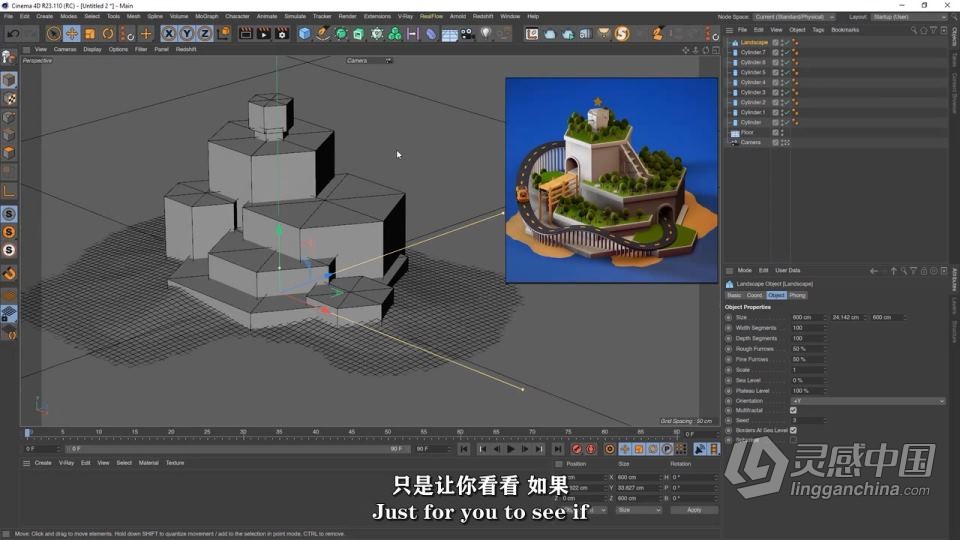This screenshot has height=540, width=960.
Task: Switch to the Basic tab
Action: [734, 295]
